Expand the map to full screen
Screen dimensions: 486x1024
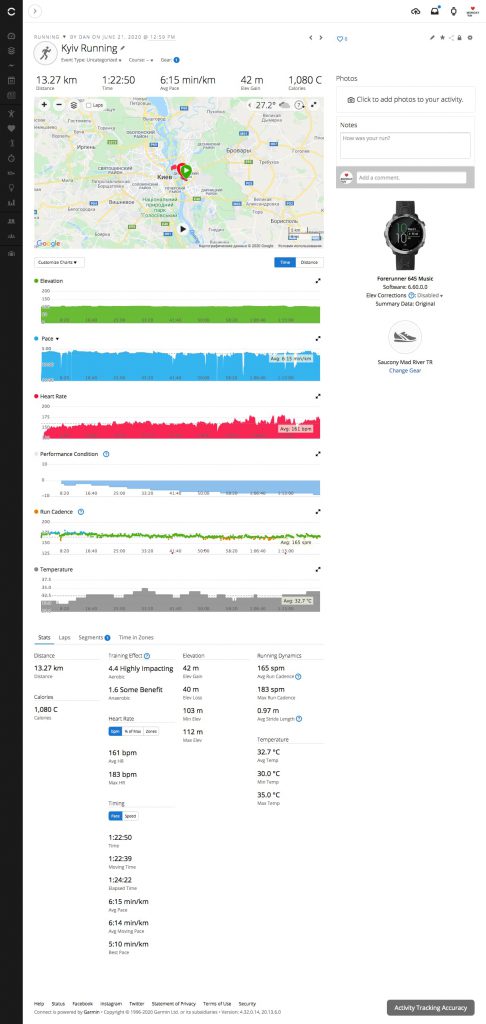click(314, 104)
